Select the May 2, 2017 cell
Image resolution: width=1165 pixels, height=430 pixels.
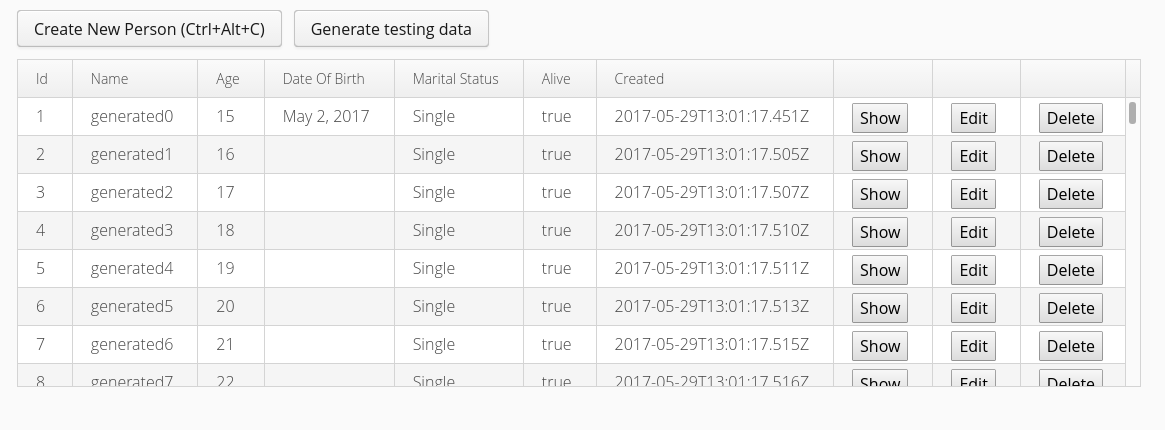click(326, 117)
